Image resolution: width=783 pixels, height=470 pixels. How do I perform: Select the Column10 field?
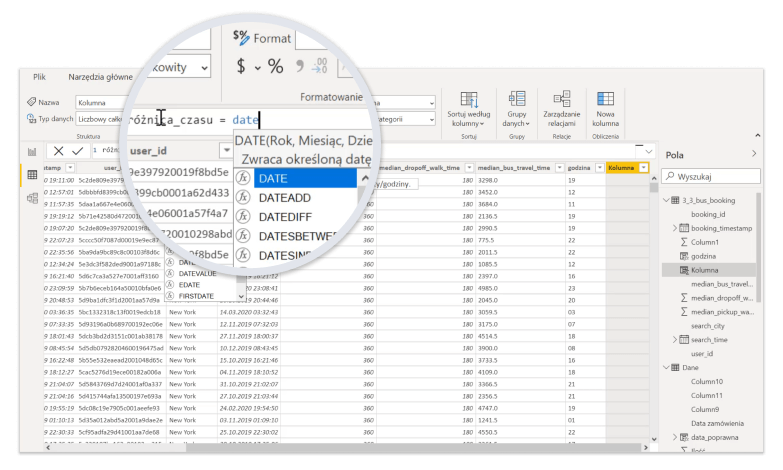coord(707,382)
